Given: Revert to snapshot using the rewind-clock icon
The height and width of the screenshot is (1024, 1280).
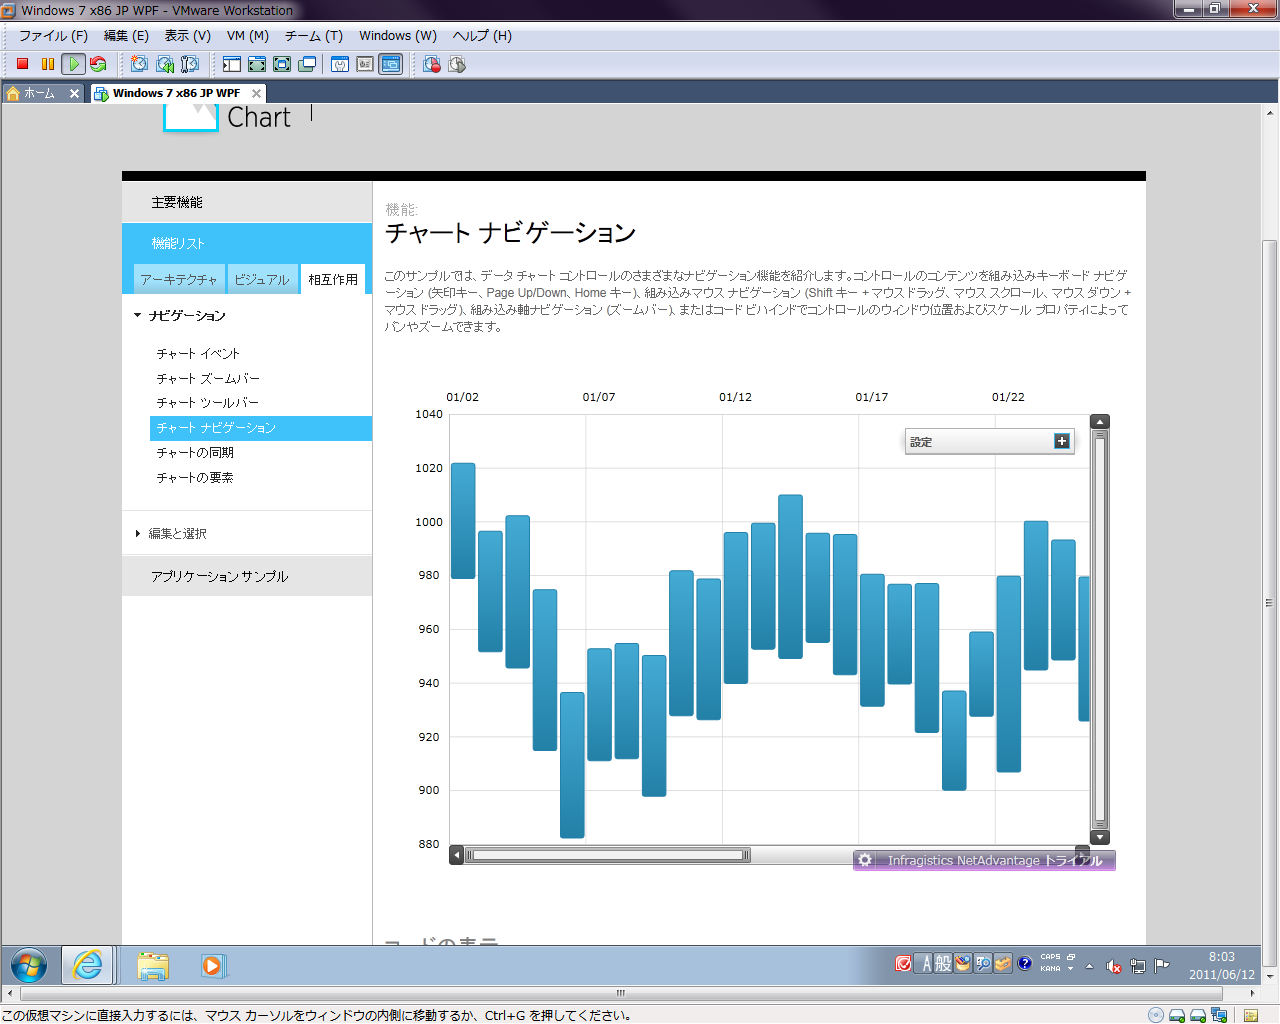Looking at the screenshot, I should coord(165,64).
